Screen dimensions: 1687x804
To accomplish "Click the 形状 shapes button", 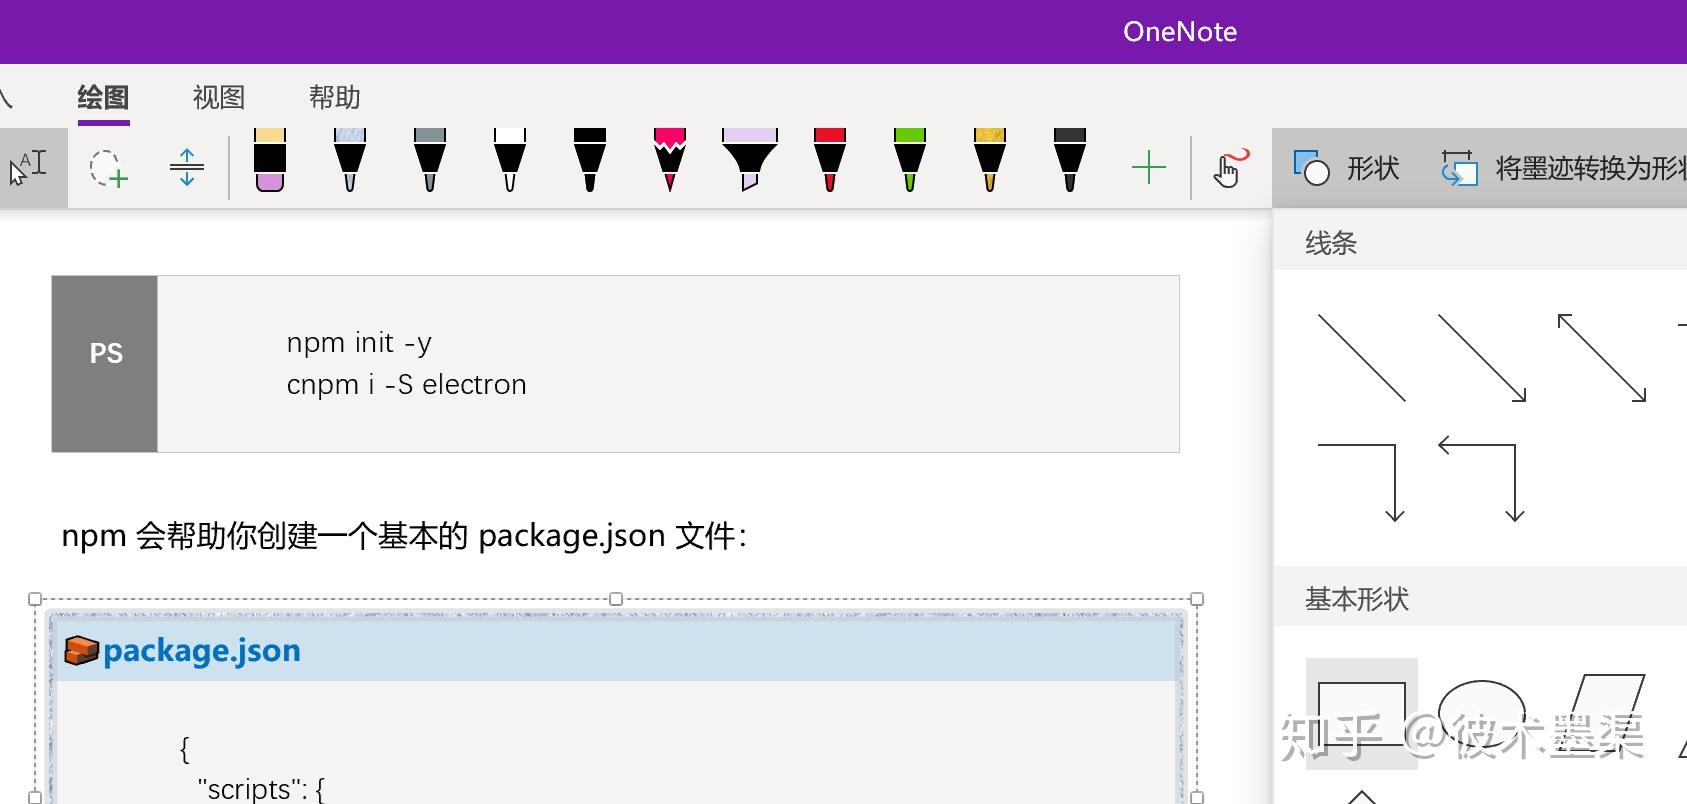I will tap(1346, 168).
